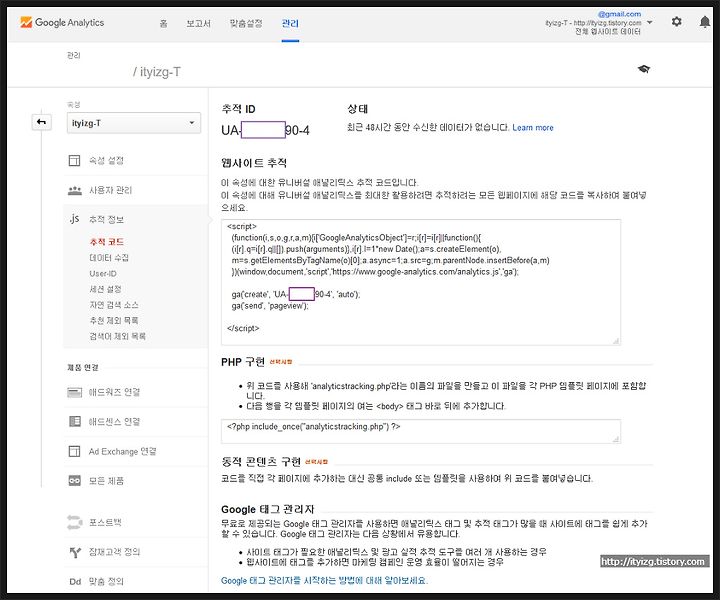720x600 pixels.
Task: Click the 속성 설정 menu label
Action: (x=106, y=160)
